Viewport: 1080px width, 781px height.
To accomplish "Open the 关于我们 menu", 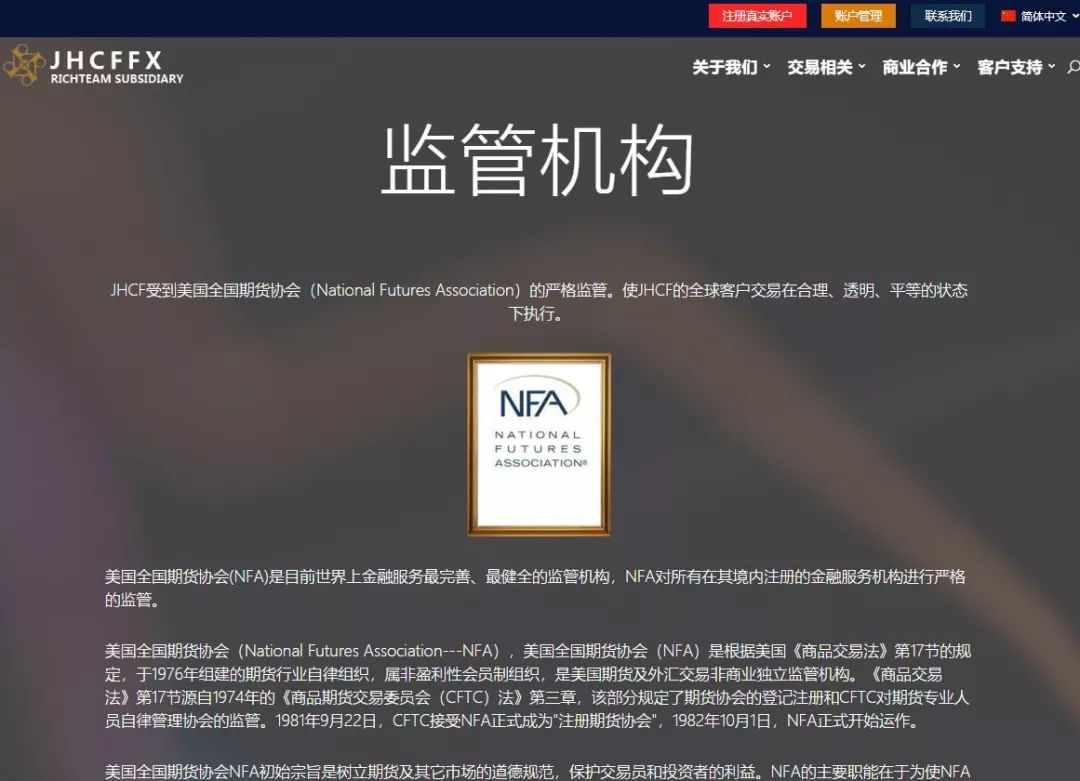I will point(724,67).
